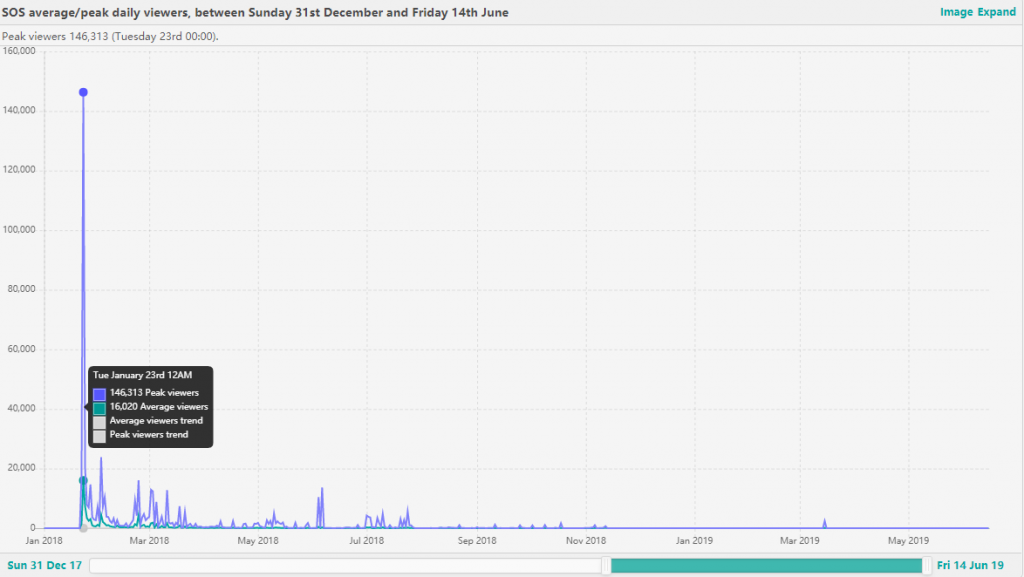The height and width of the screenshot is (577, 1024).
Task: Click the 'Jul 2018' axis label
Action: point(366,540)
